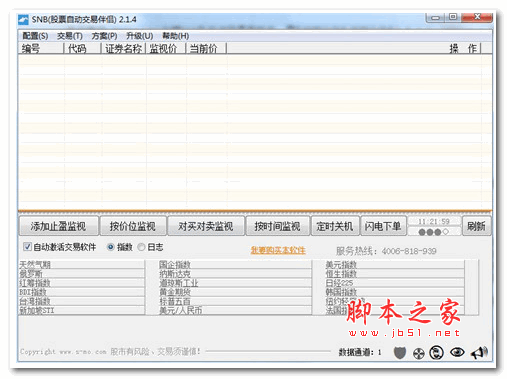The height and width of the screenshot is (379, 507).
Task: Click the 美元指数 index row
Action: (395, 265)
